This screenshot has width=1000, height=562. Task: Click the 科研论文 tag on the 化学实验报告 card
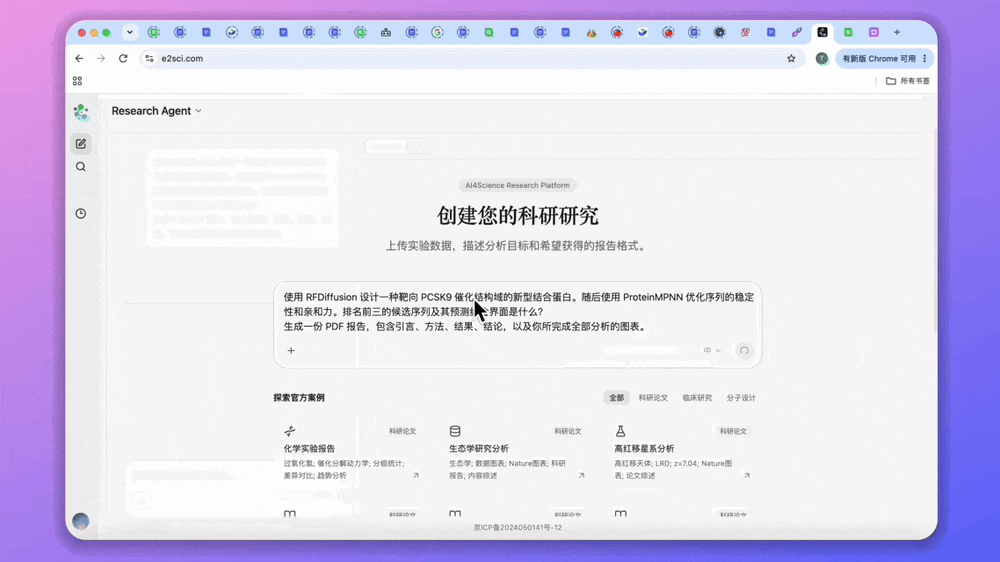(x=402, y=431)
